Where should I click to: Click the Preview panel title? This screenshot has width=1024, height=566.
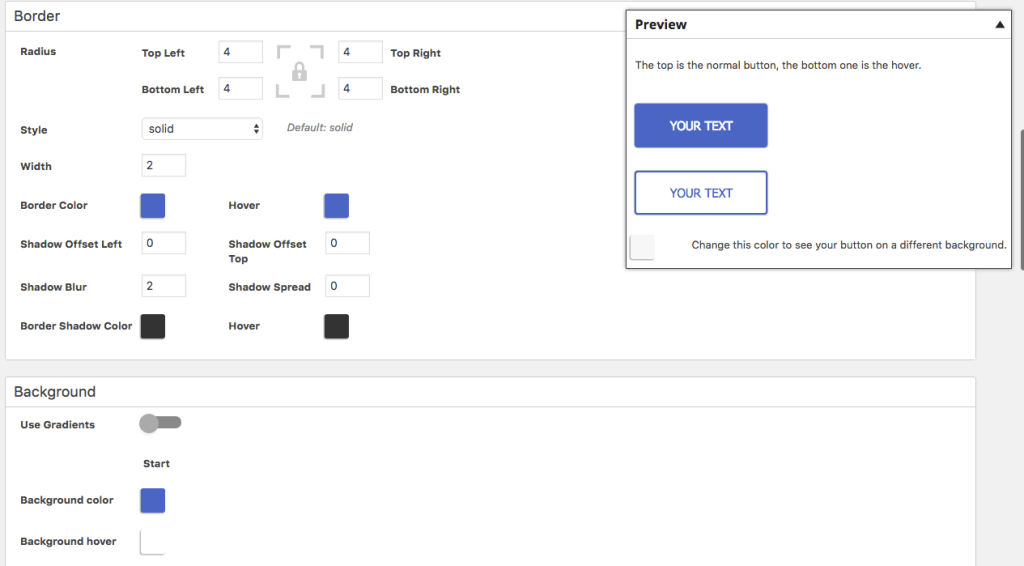pos(660,25)
